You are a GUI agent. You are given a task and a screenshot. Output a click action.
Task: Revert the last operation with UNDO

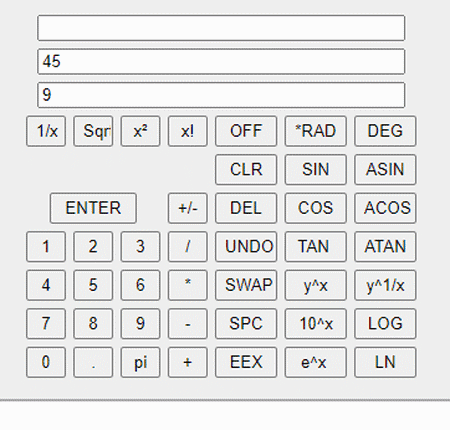pos(246,247)
